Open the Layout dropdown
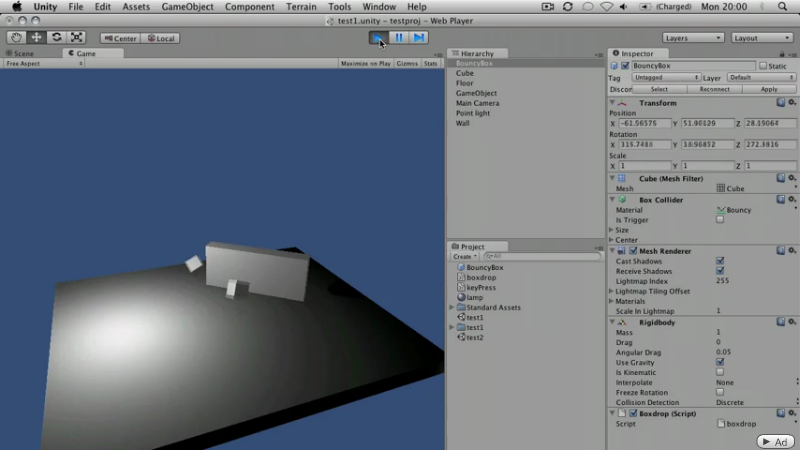 (x=762, y=38)
